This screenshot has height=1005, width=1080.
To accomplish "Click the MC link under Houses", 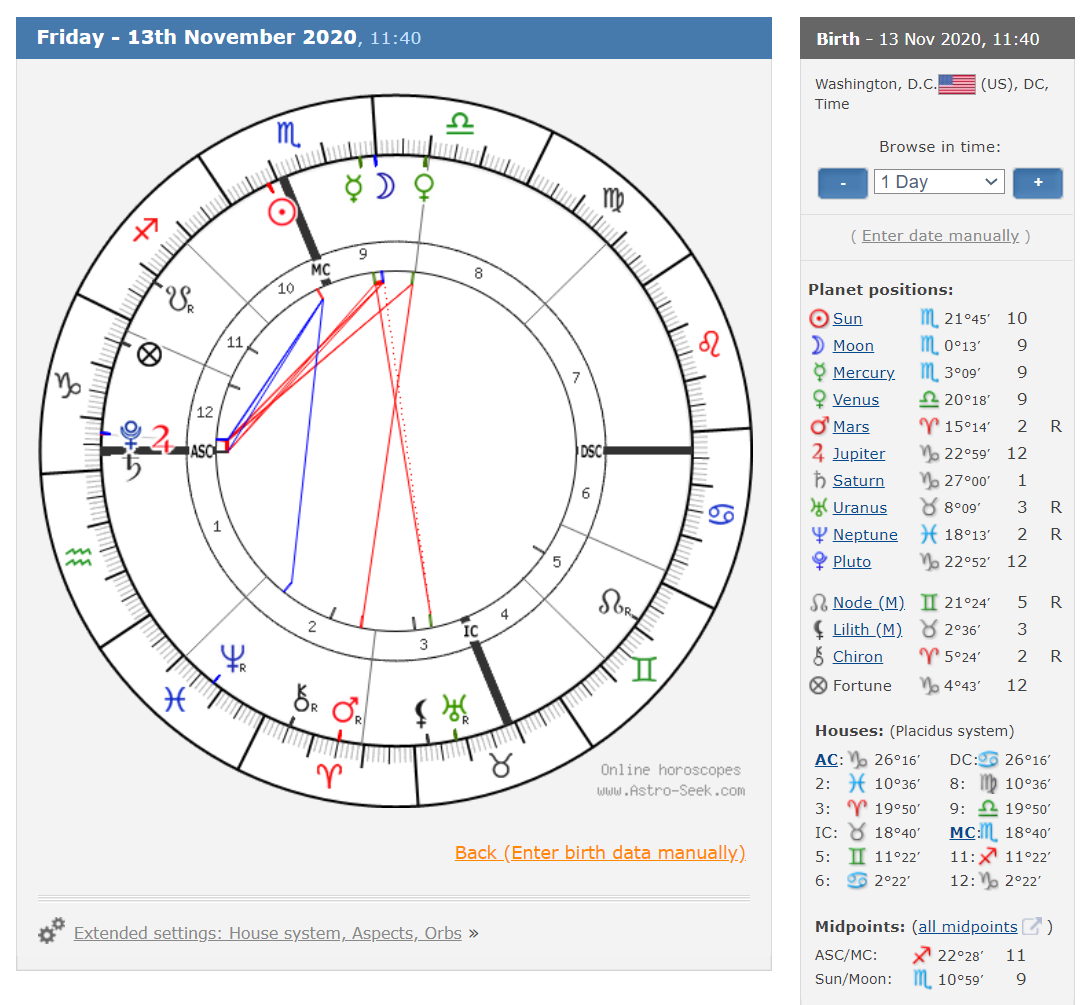I will click(x=962, y=832).
